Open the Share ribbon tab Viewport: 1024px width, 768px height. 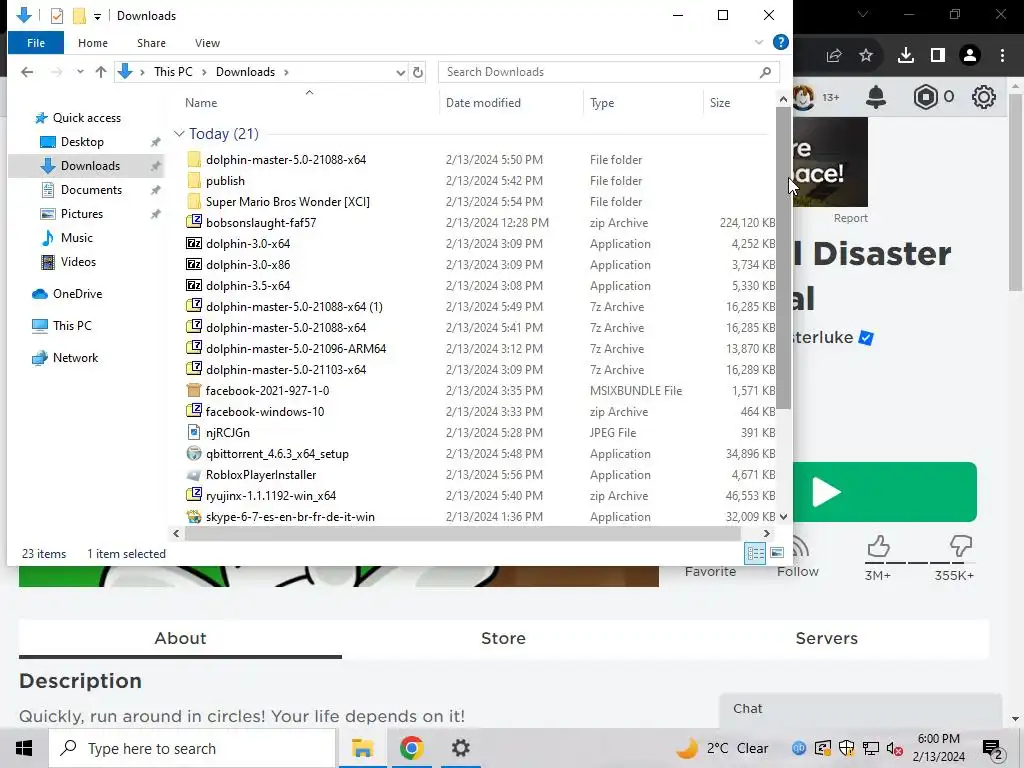click(151, 43)
